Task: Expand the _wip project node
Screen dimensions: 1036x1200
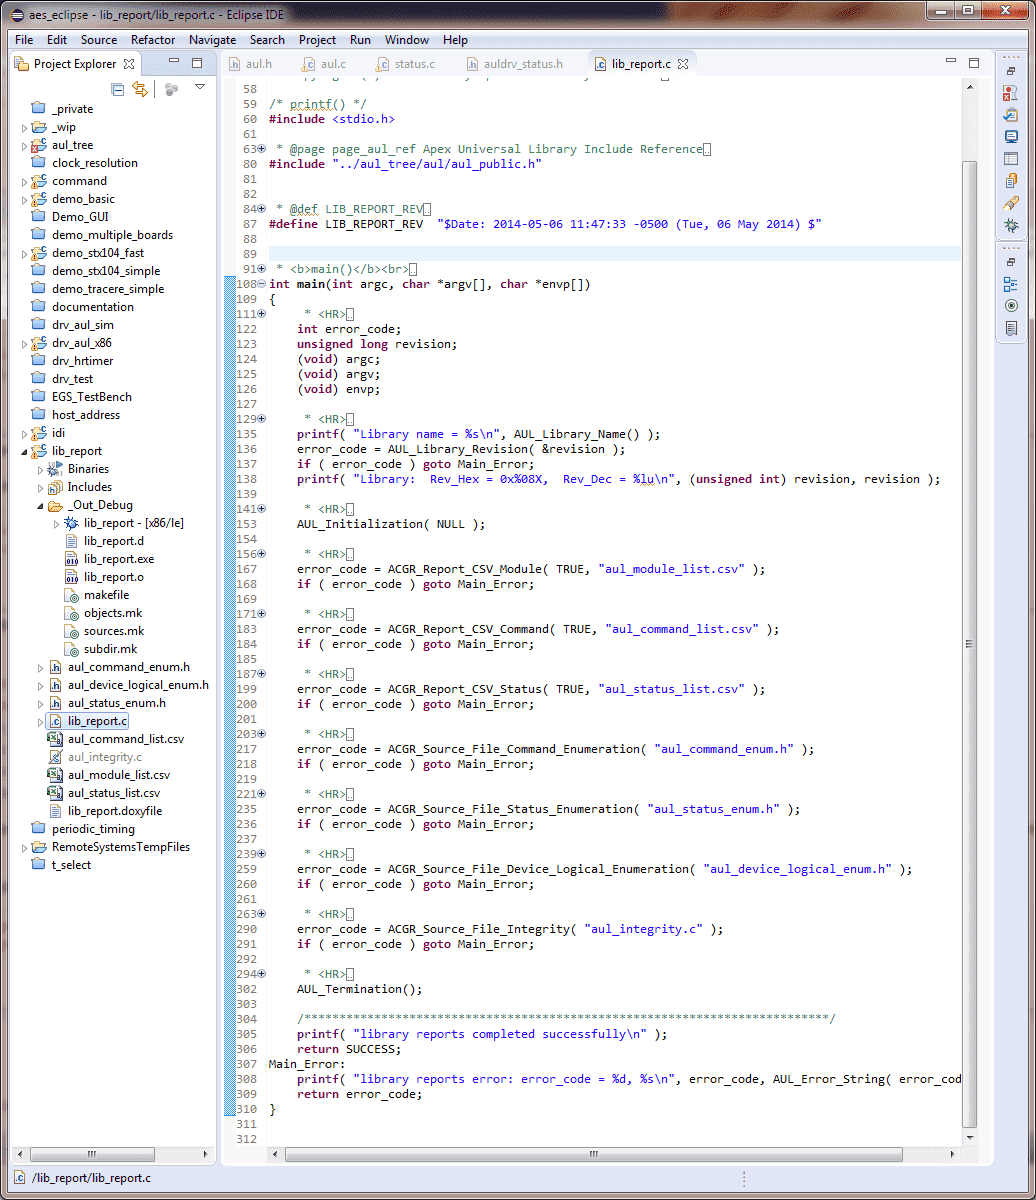Action: coord(25,127)
